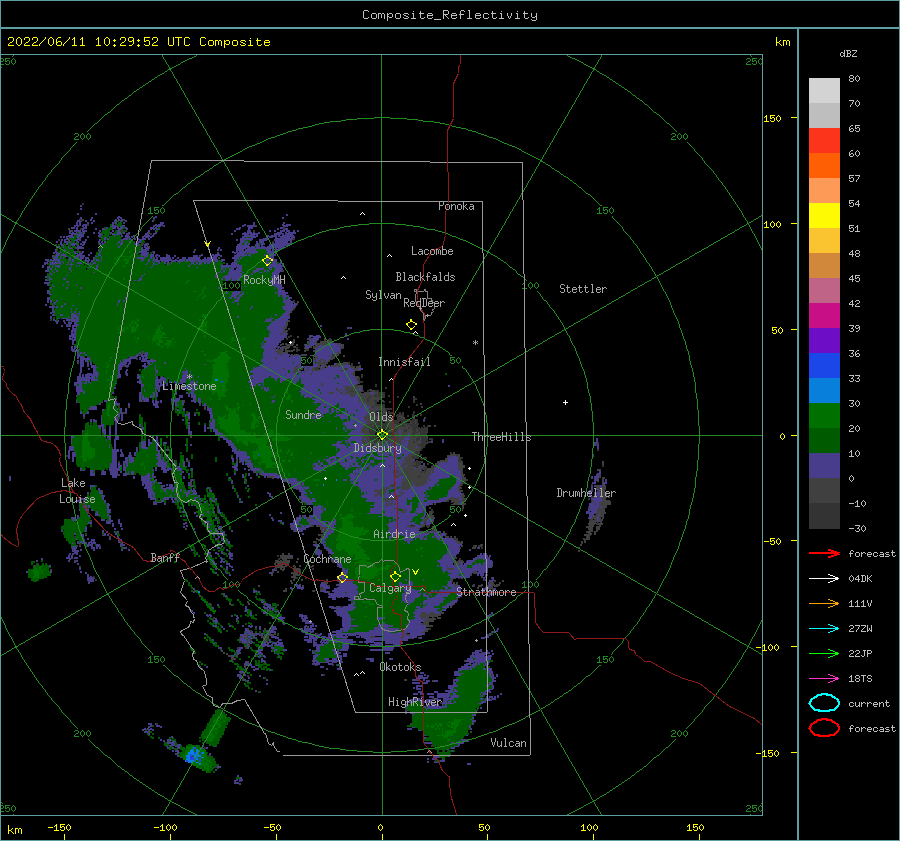This screenshot has height=841, width=900.
Task: Click the RockyMH label
Action: [x=264, y=280]
